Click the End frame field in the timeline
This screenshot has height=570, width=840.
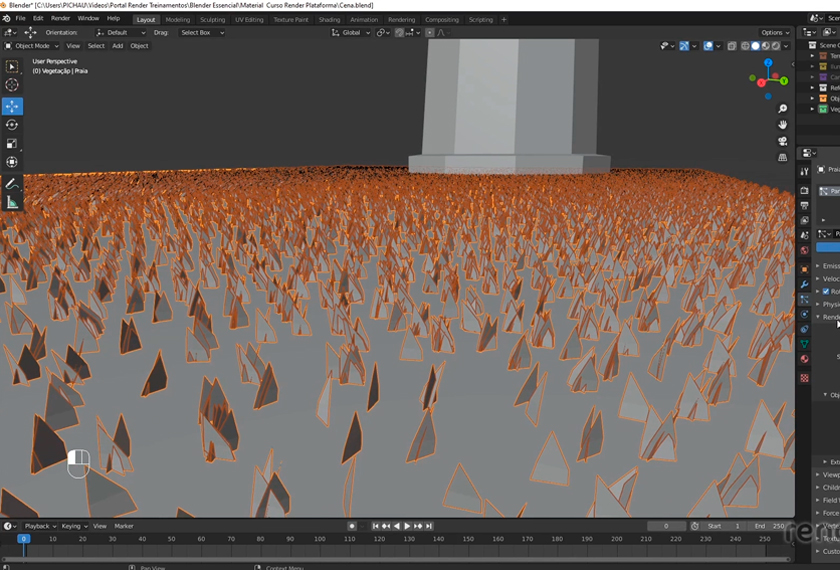pos(768,526)
